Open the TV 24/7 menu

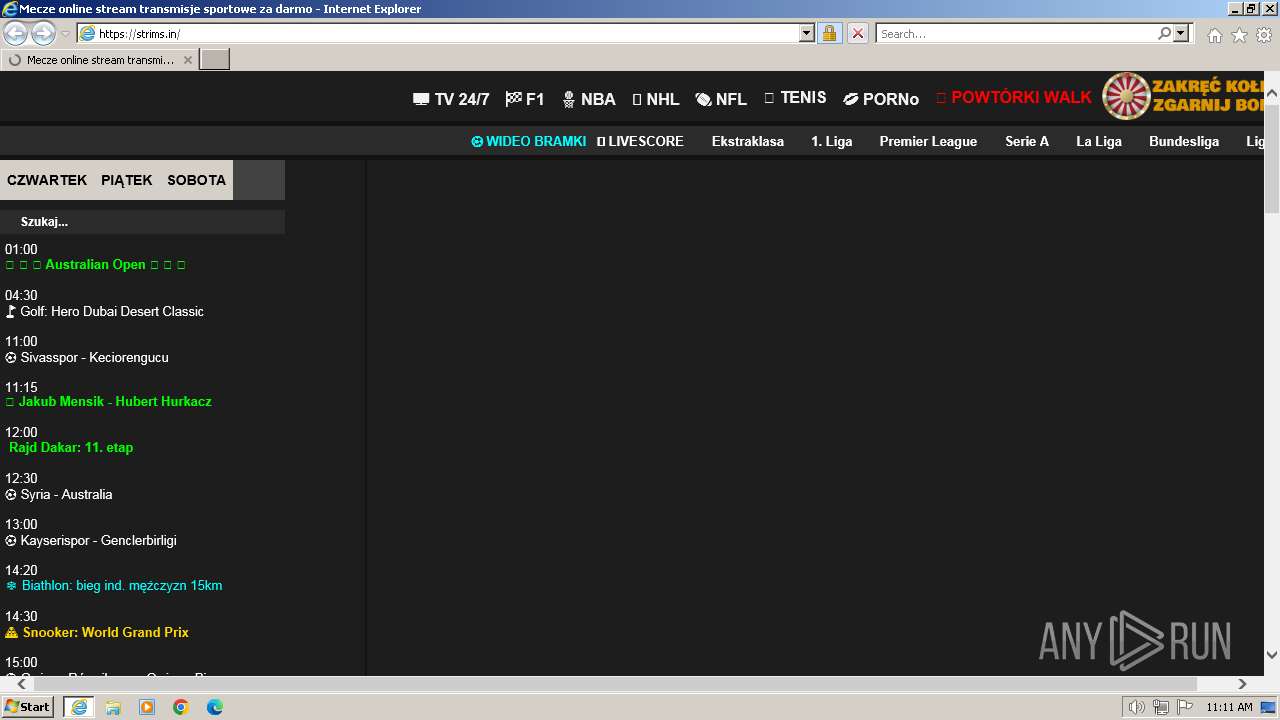[451, 99]
